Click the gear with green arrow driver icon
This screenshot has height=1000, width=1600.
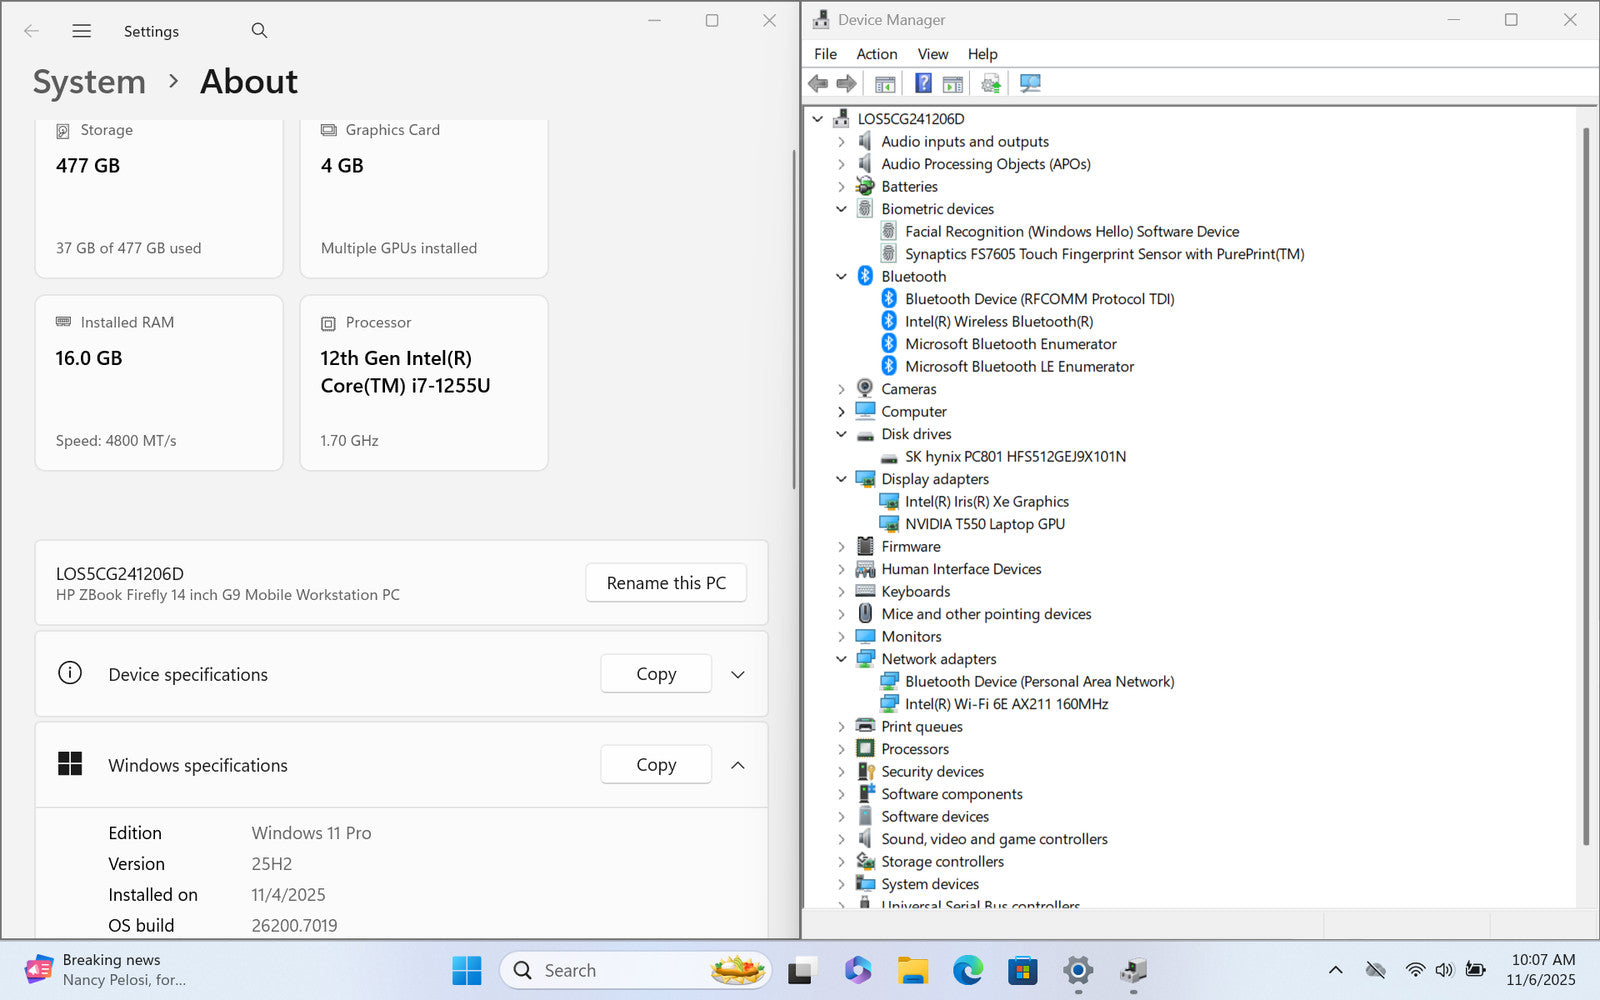click(x=990, y=83)
